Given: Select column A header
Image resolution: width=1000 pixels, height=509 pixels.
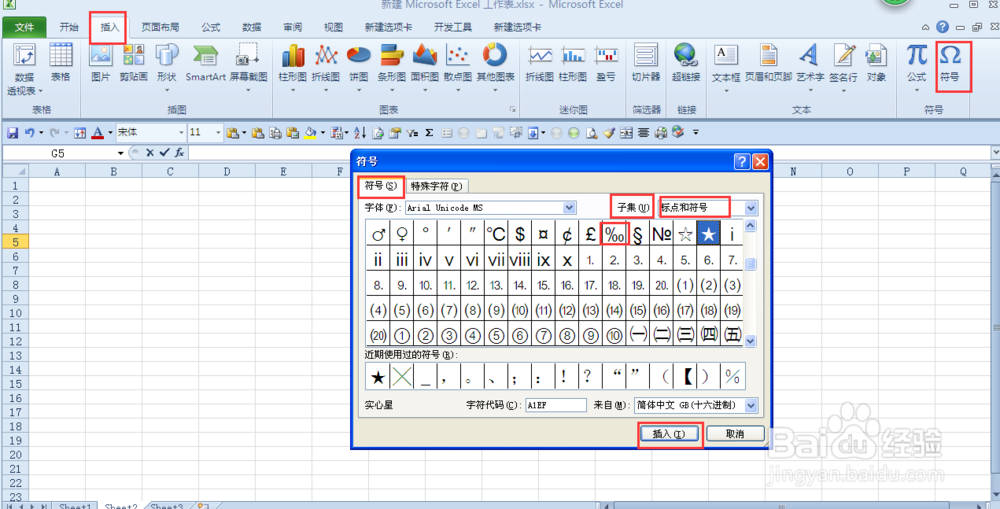Looking at the screenshot, I should (57, 172).
